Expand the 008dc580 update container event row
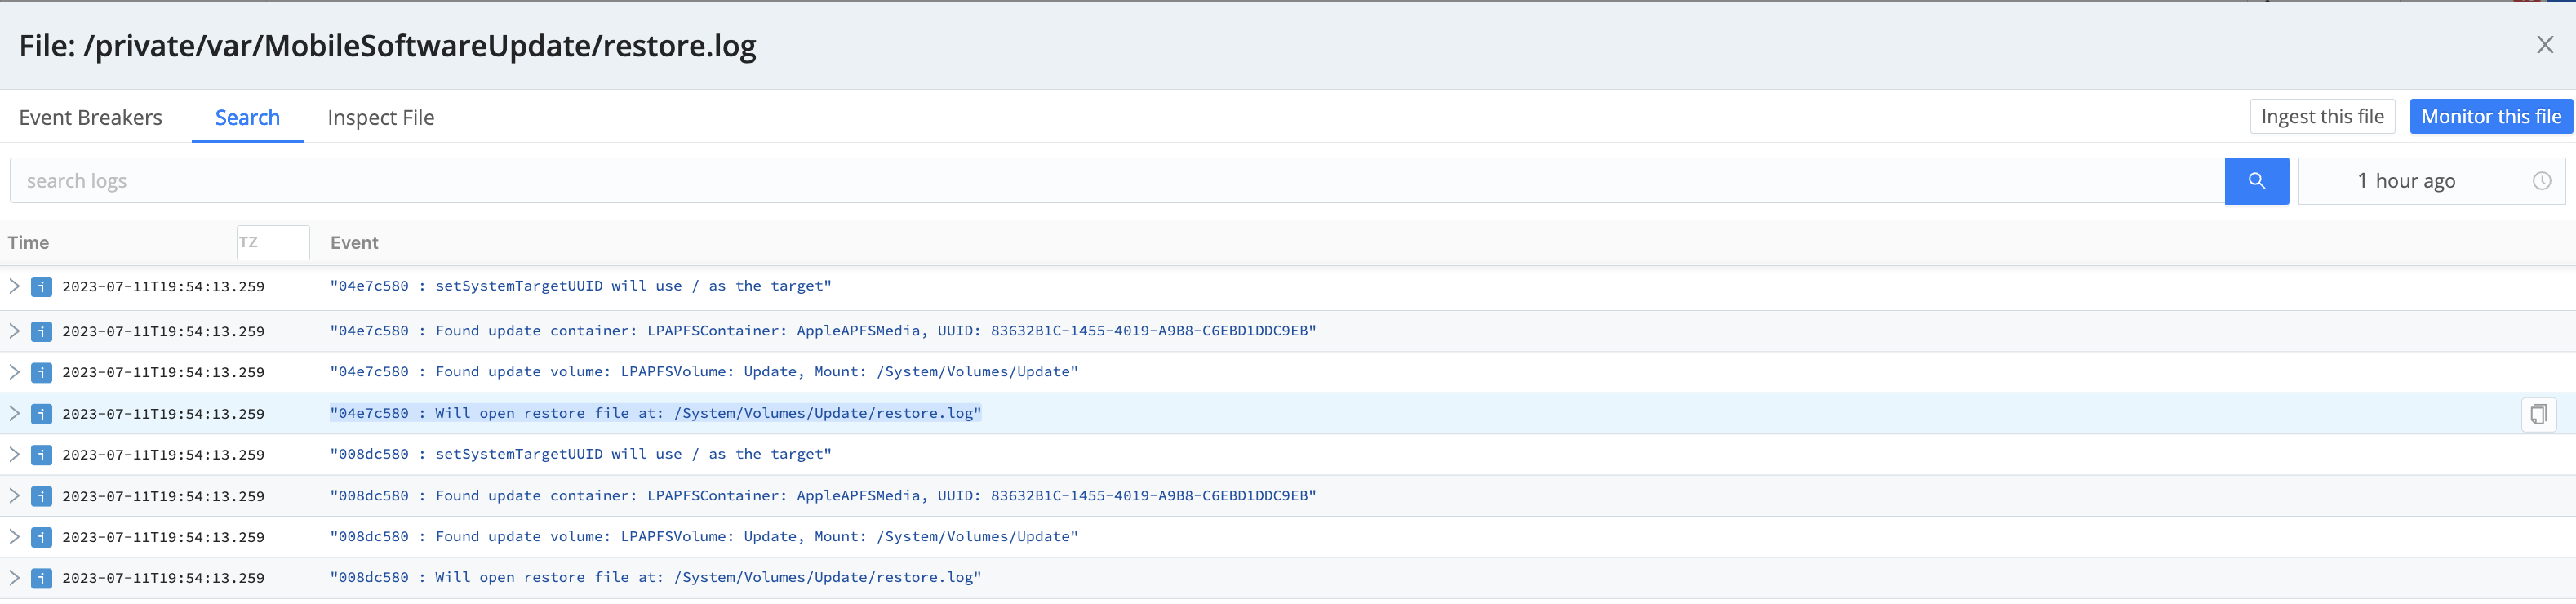2576x604 pixels. [x=14, y=496]
